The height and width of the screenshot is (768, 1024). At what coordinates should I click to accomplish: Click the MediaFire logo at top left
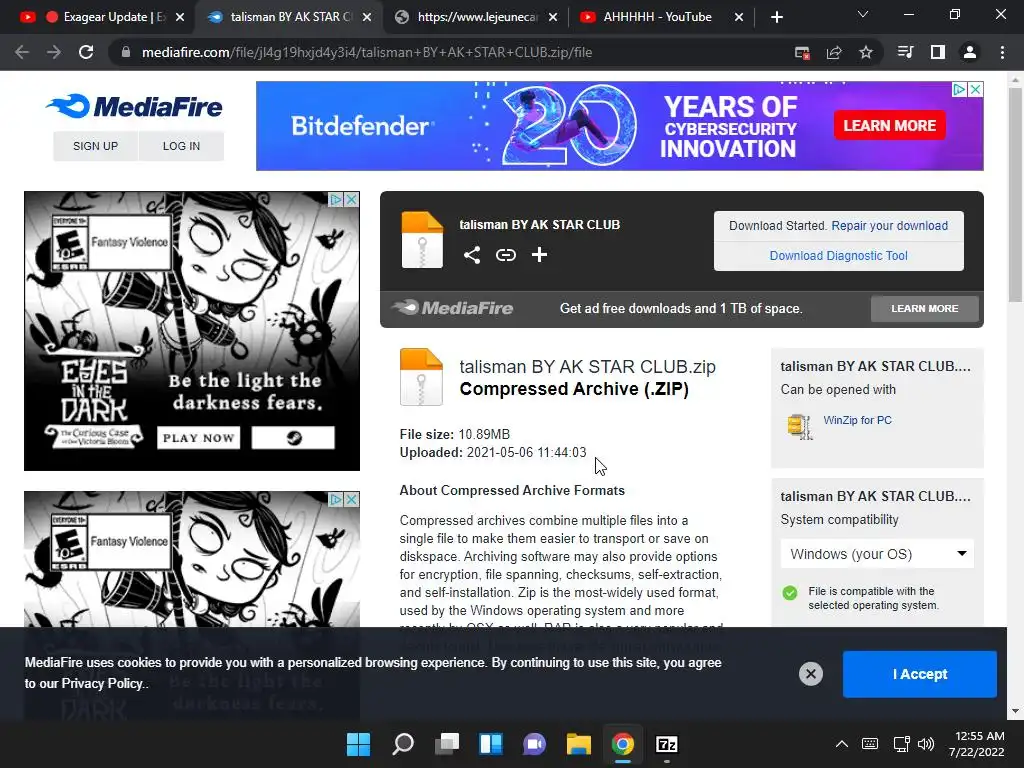point(135,106)
